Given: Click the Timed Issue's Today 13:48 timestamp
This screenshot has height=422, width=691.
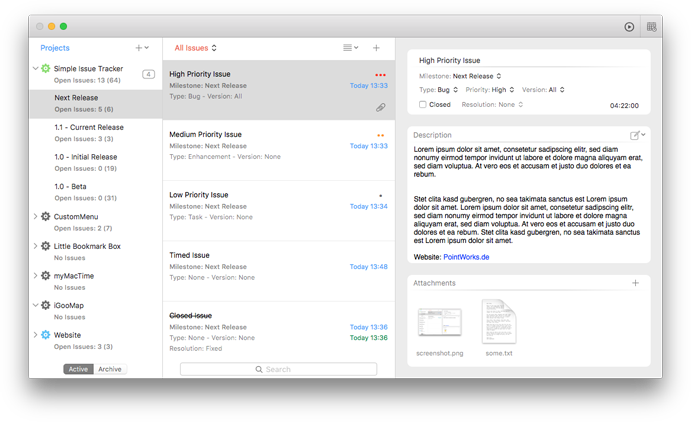Looking at the screenshot, I should click(x=368, y=267).
